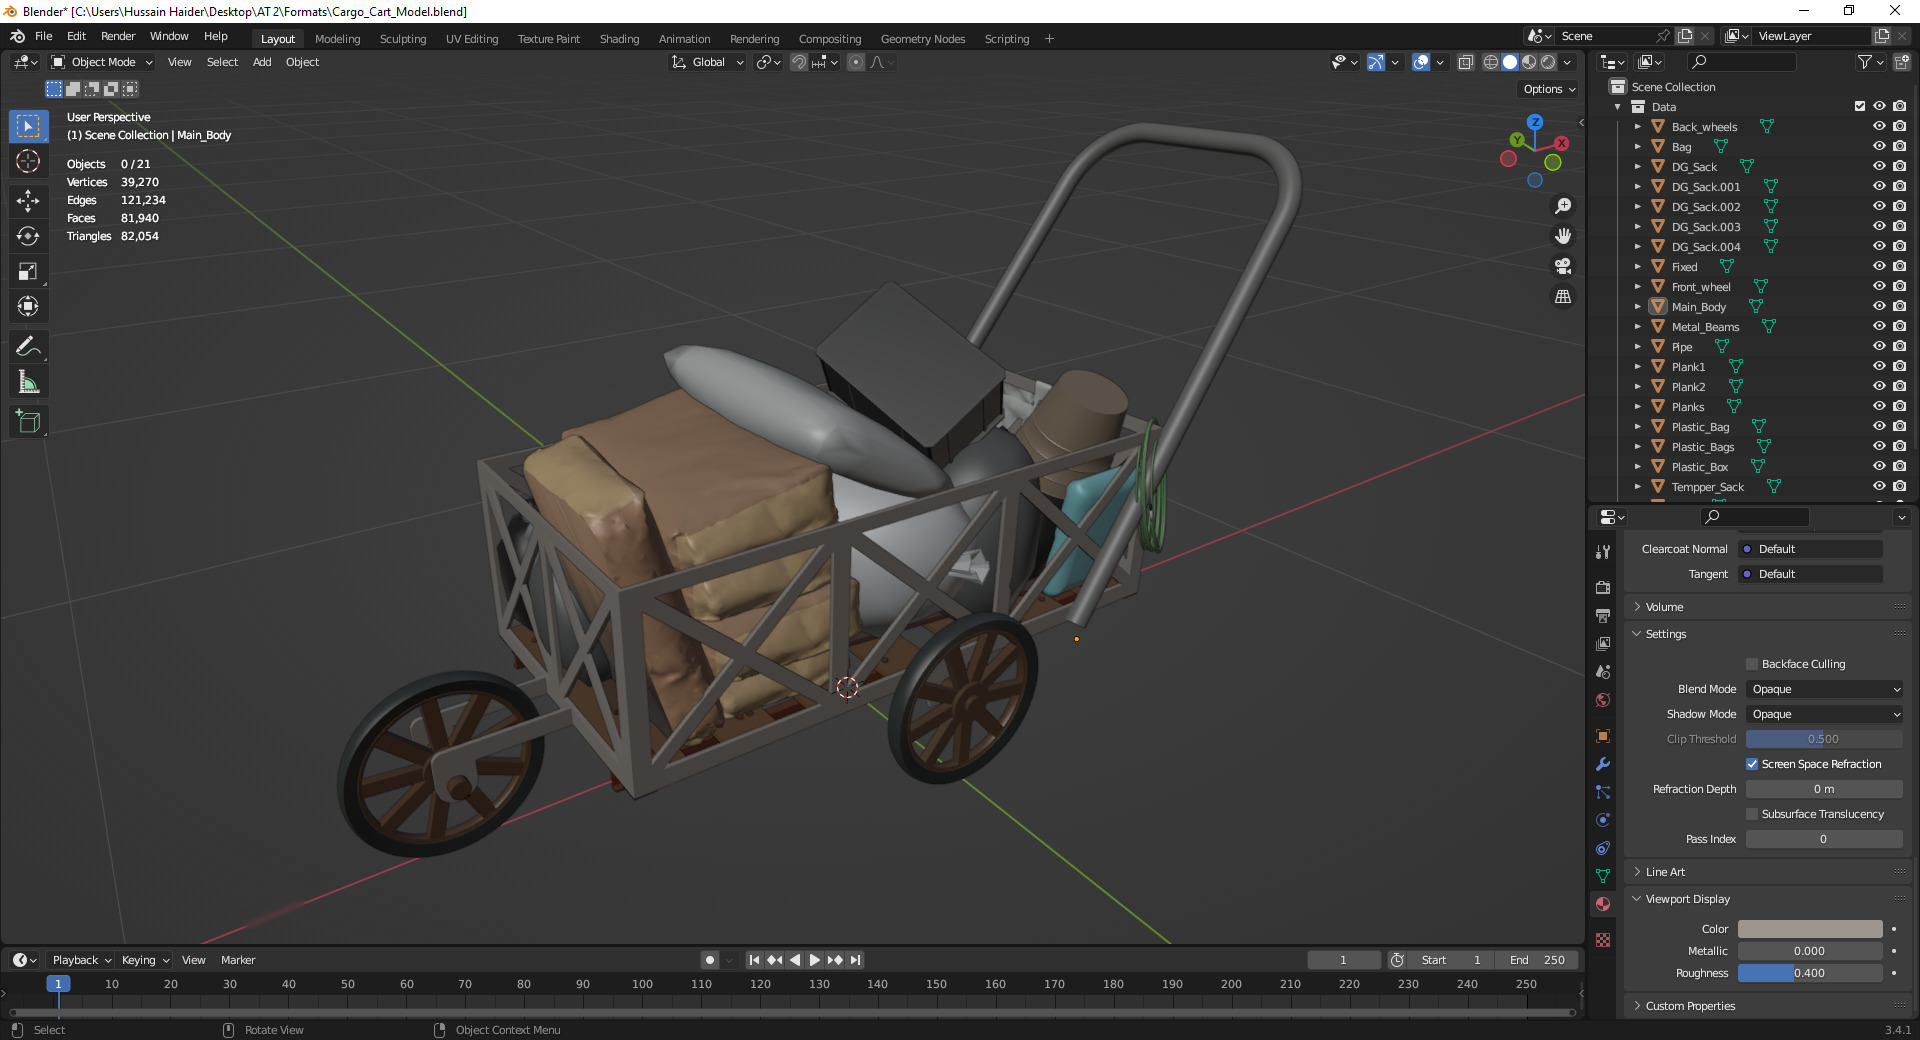The width and height of the screenshot is (1920, 1040).
Task: Activate the Move tool
Action: [28, 201]
